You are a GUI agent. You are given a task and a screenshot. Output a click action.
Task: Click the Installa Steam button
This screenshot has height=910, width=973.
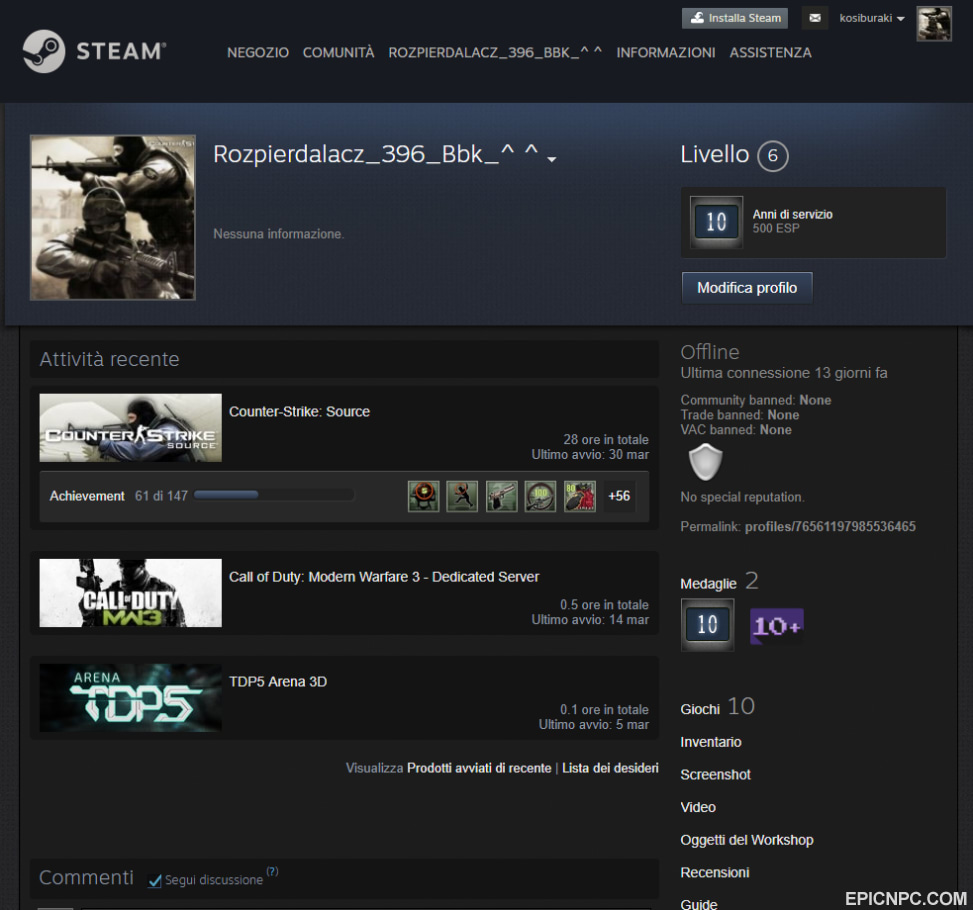click(x=735, y=18)
